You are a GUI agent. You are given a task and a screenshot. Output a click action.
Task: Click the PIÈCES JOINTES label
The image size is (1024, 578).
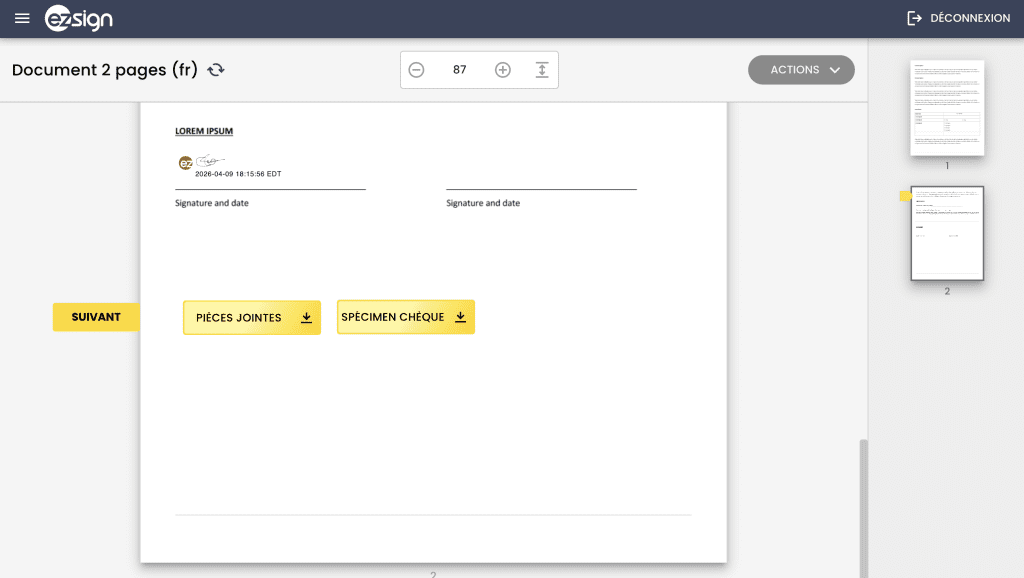[239, 318]
